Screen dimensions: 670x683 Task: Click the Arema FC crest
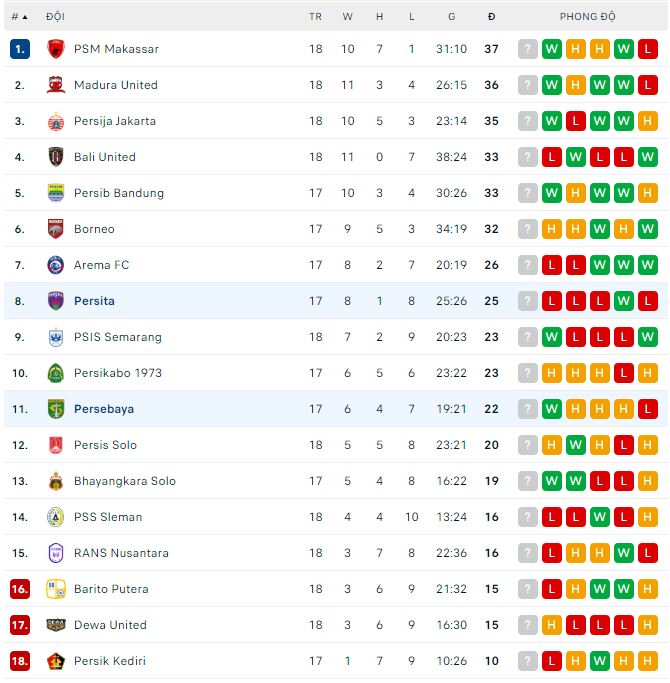(56, 265)
